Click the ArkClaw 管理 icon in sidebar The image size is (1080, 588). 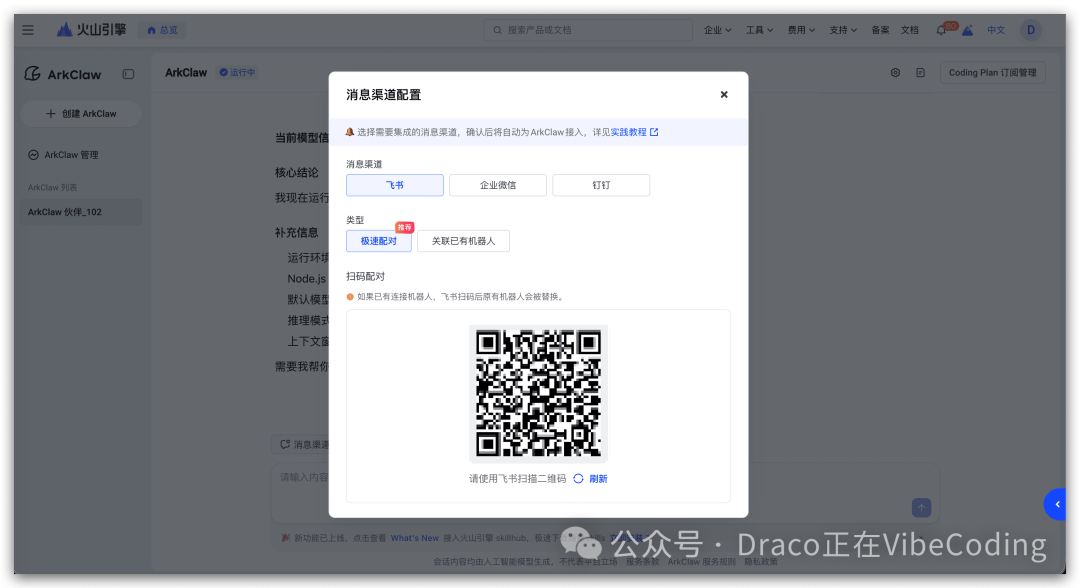31,154
